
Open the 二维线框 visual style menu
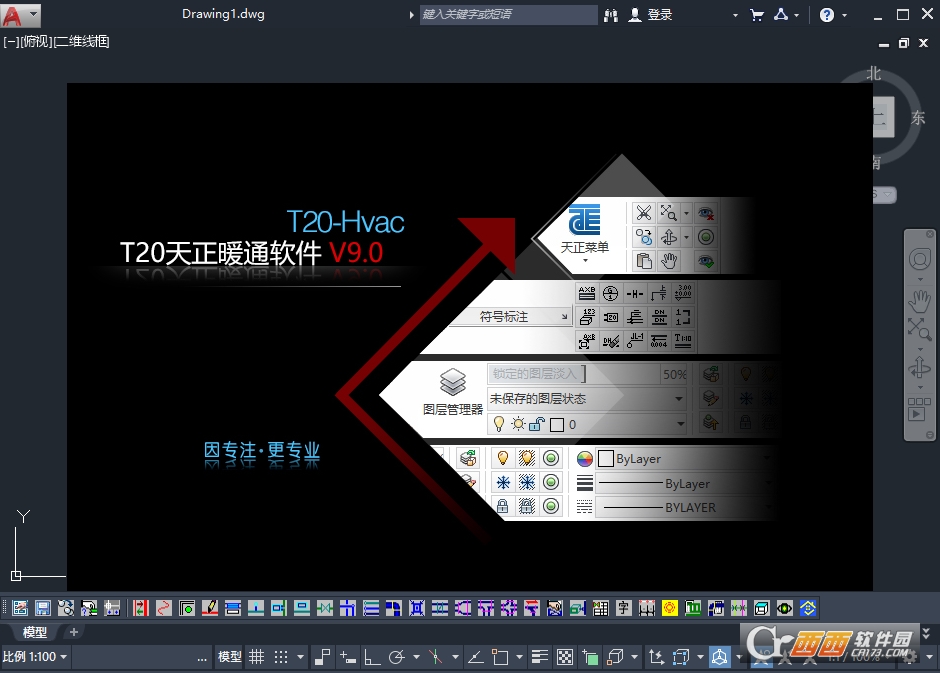point(82,41)
